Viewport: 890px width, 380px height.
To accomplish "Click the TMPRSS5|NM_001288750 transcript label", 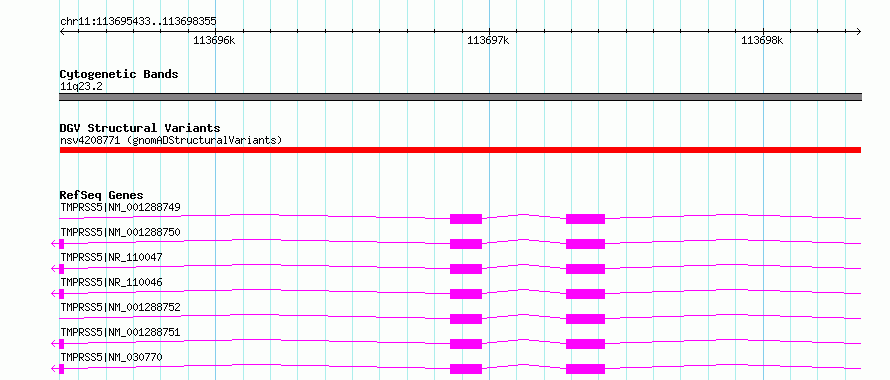I will (x=120, y=233).
